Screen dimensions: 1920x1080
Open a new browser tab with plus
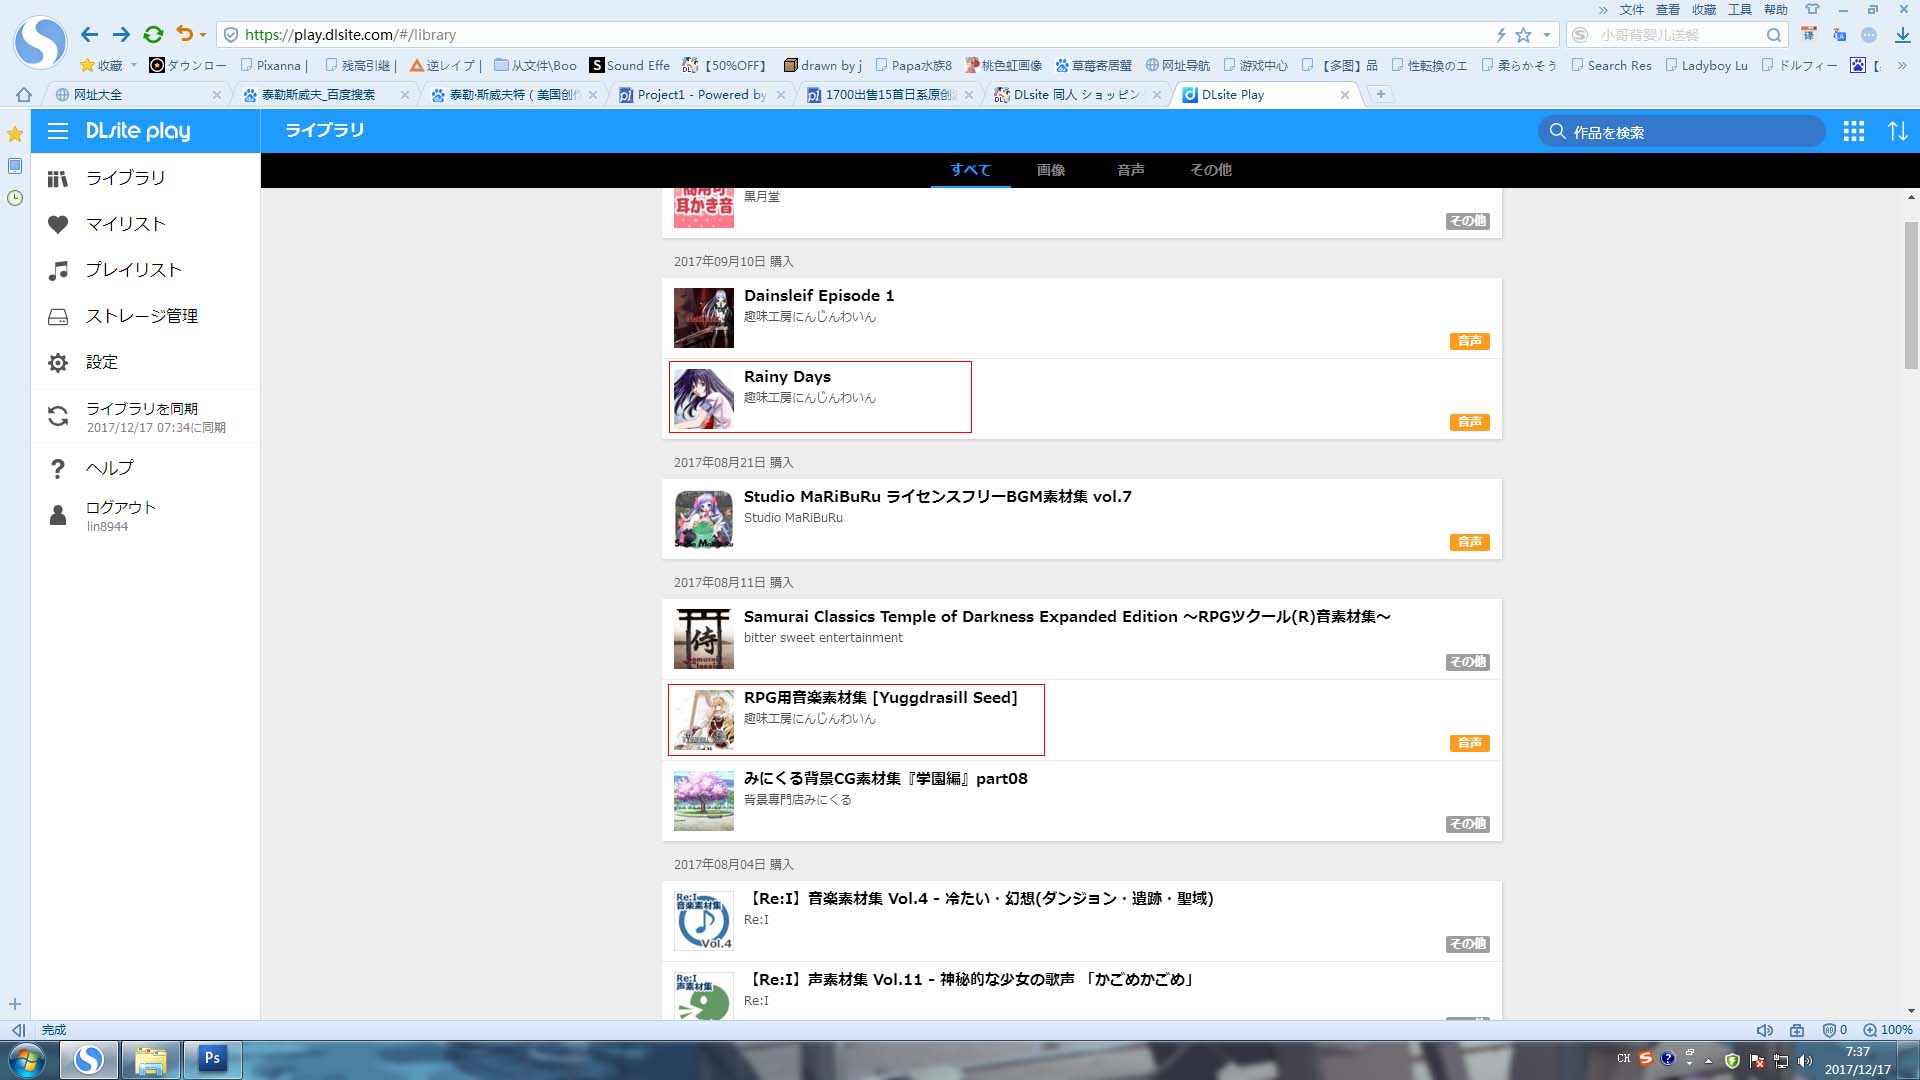[1380, 94]
